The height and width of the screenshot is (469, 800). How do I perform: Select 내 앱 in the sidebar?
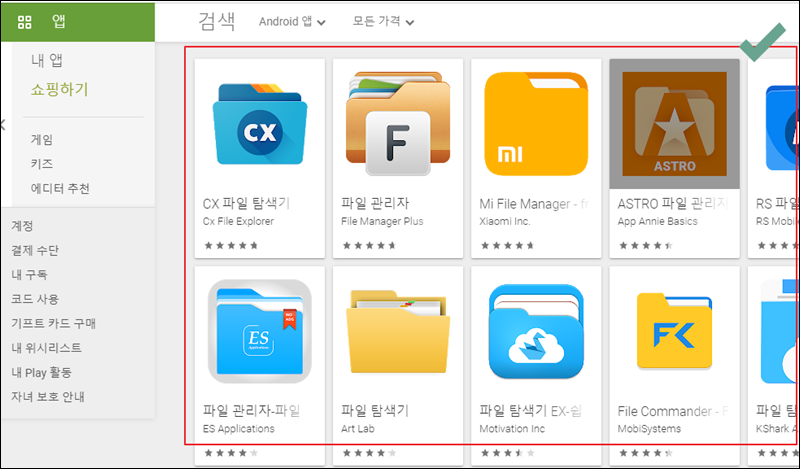(x=47, y=61)
